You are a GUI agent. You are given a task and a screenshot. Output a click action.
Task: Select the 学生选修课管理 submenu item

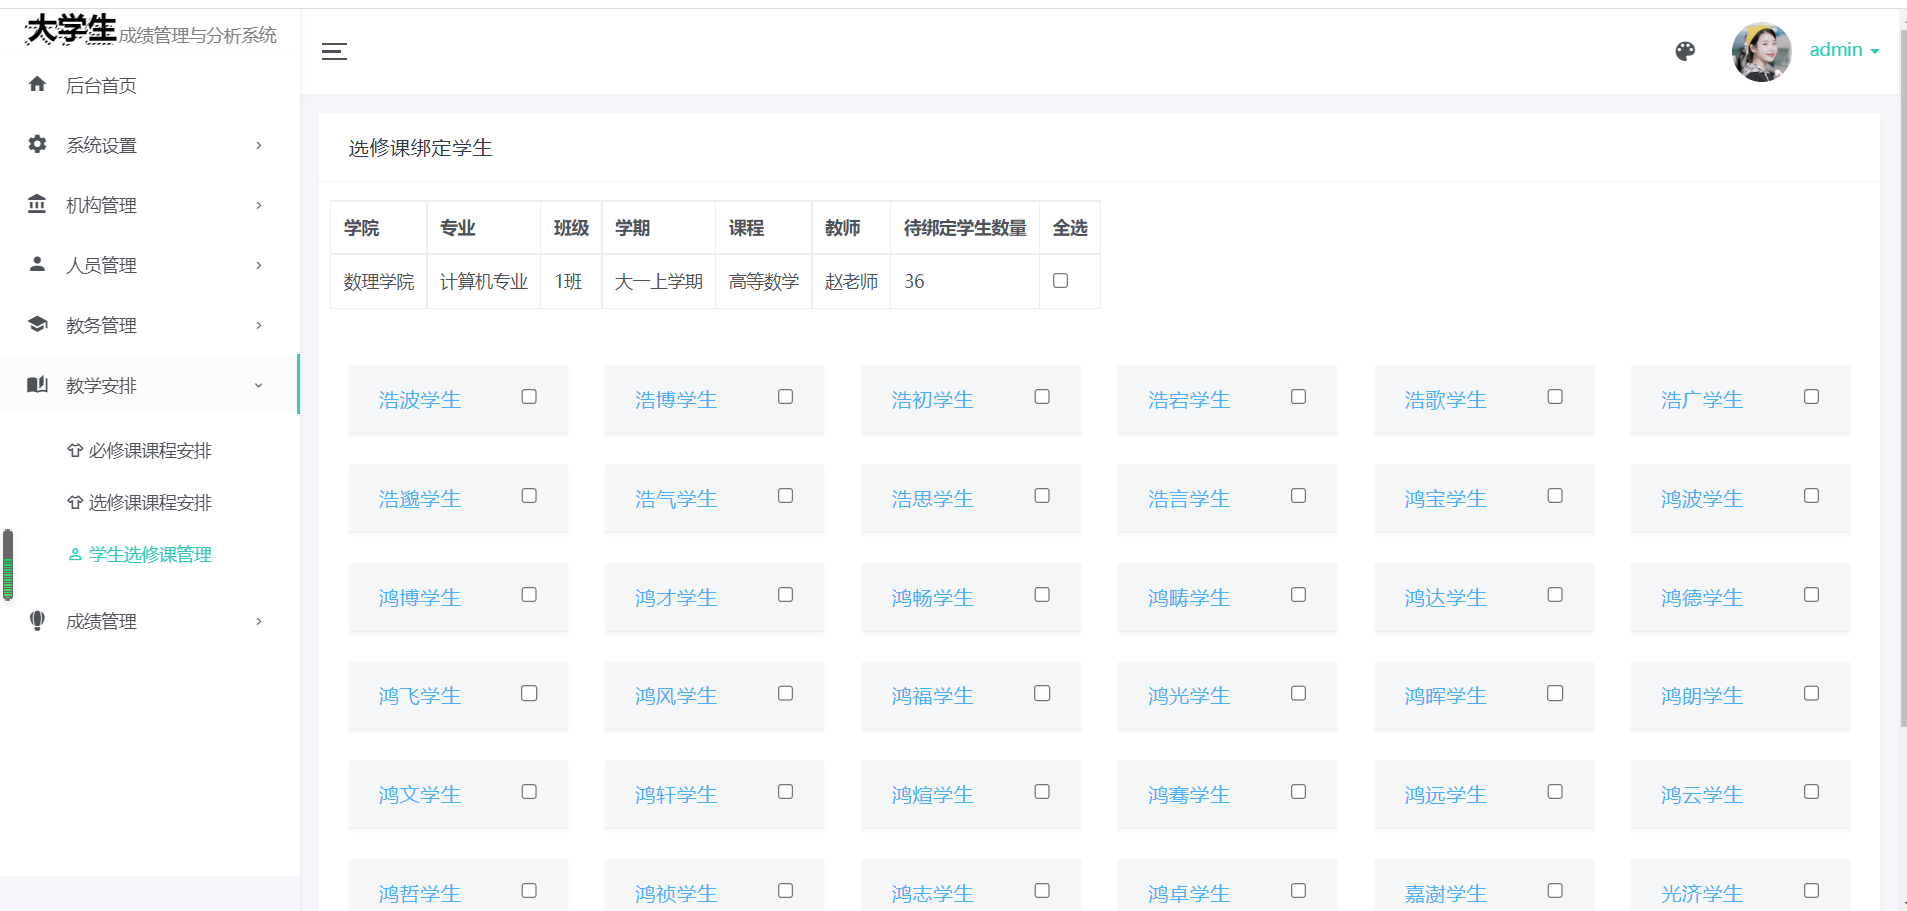click(x=150, y=554)
